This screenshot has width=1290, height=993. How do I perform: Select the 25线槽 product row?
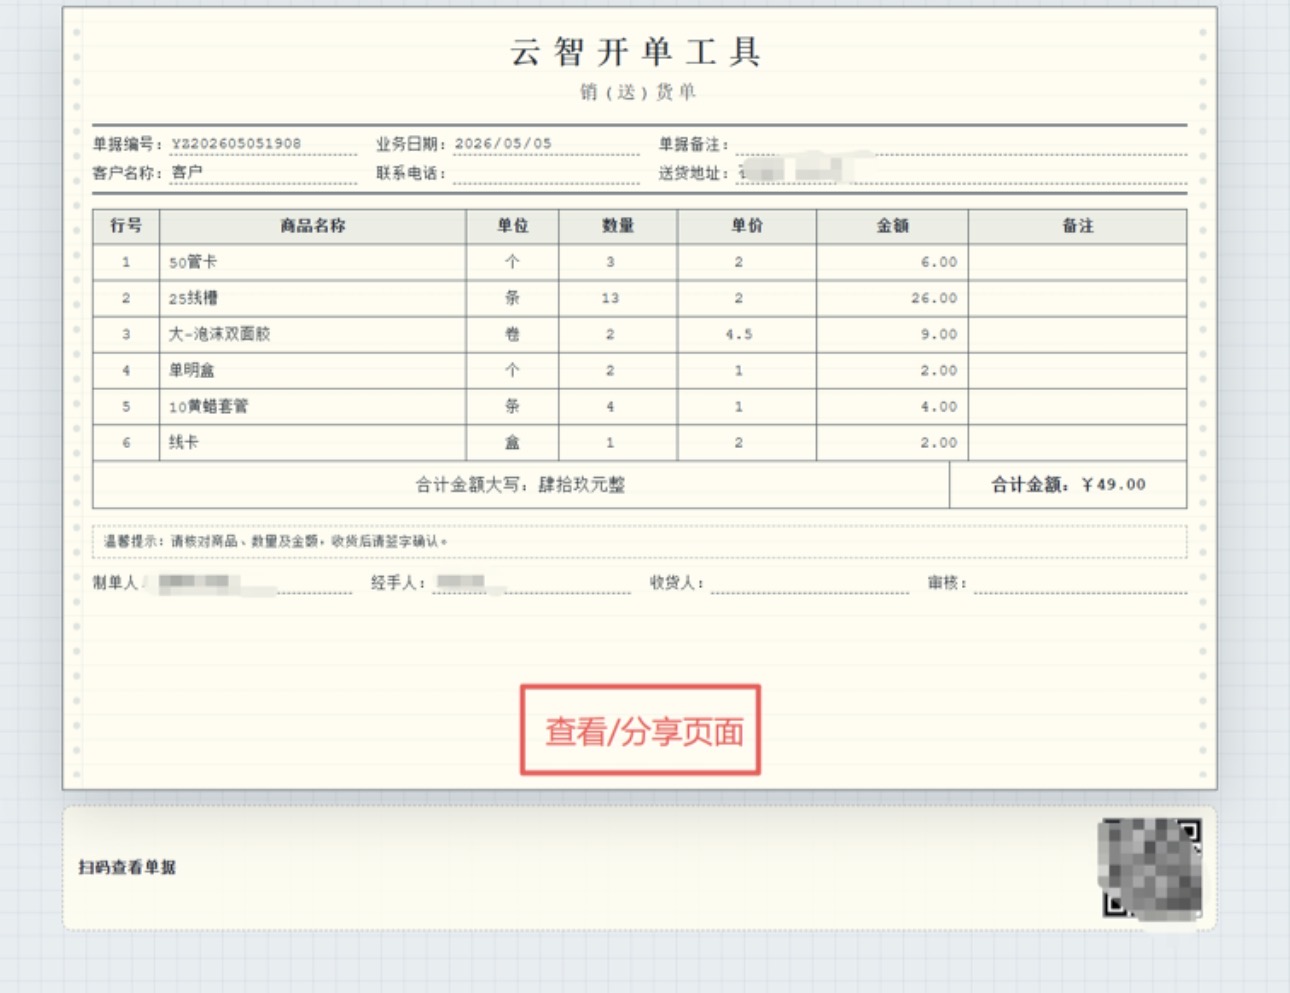tap(640, 298)
